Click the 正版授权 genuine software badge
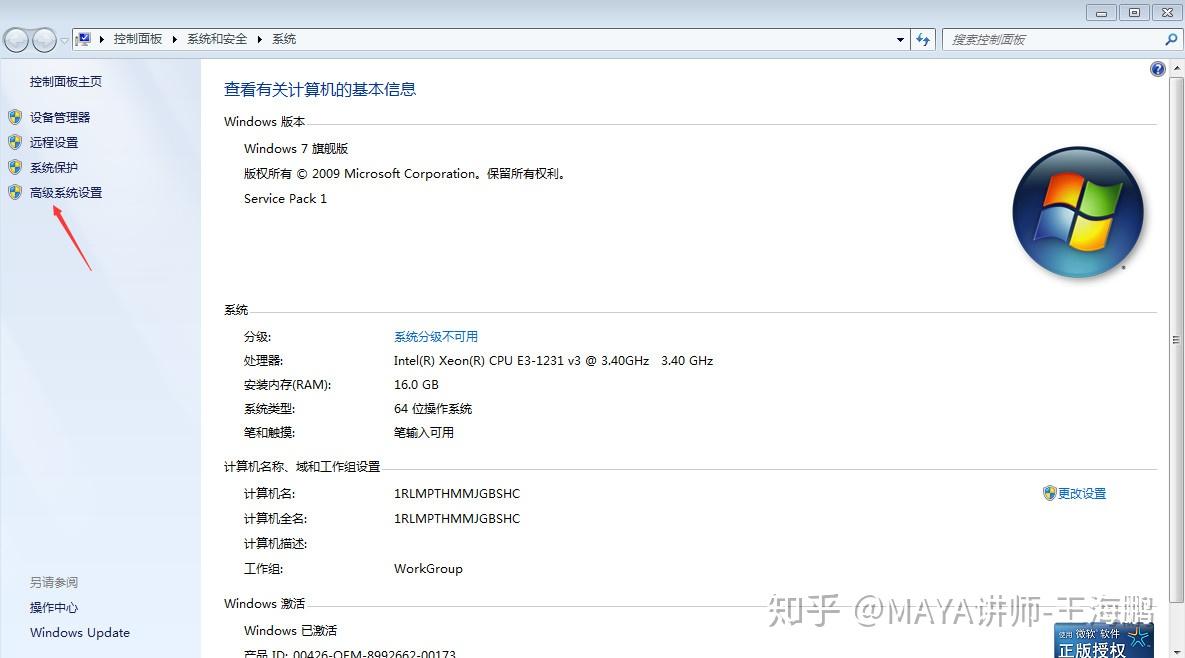The height and width of the screenshot is (658, 1185). click(x=1103, y=641)
